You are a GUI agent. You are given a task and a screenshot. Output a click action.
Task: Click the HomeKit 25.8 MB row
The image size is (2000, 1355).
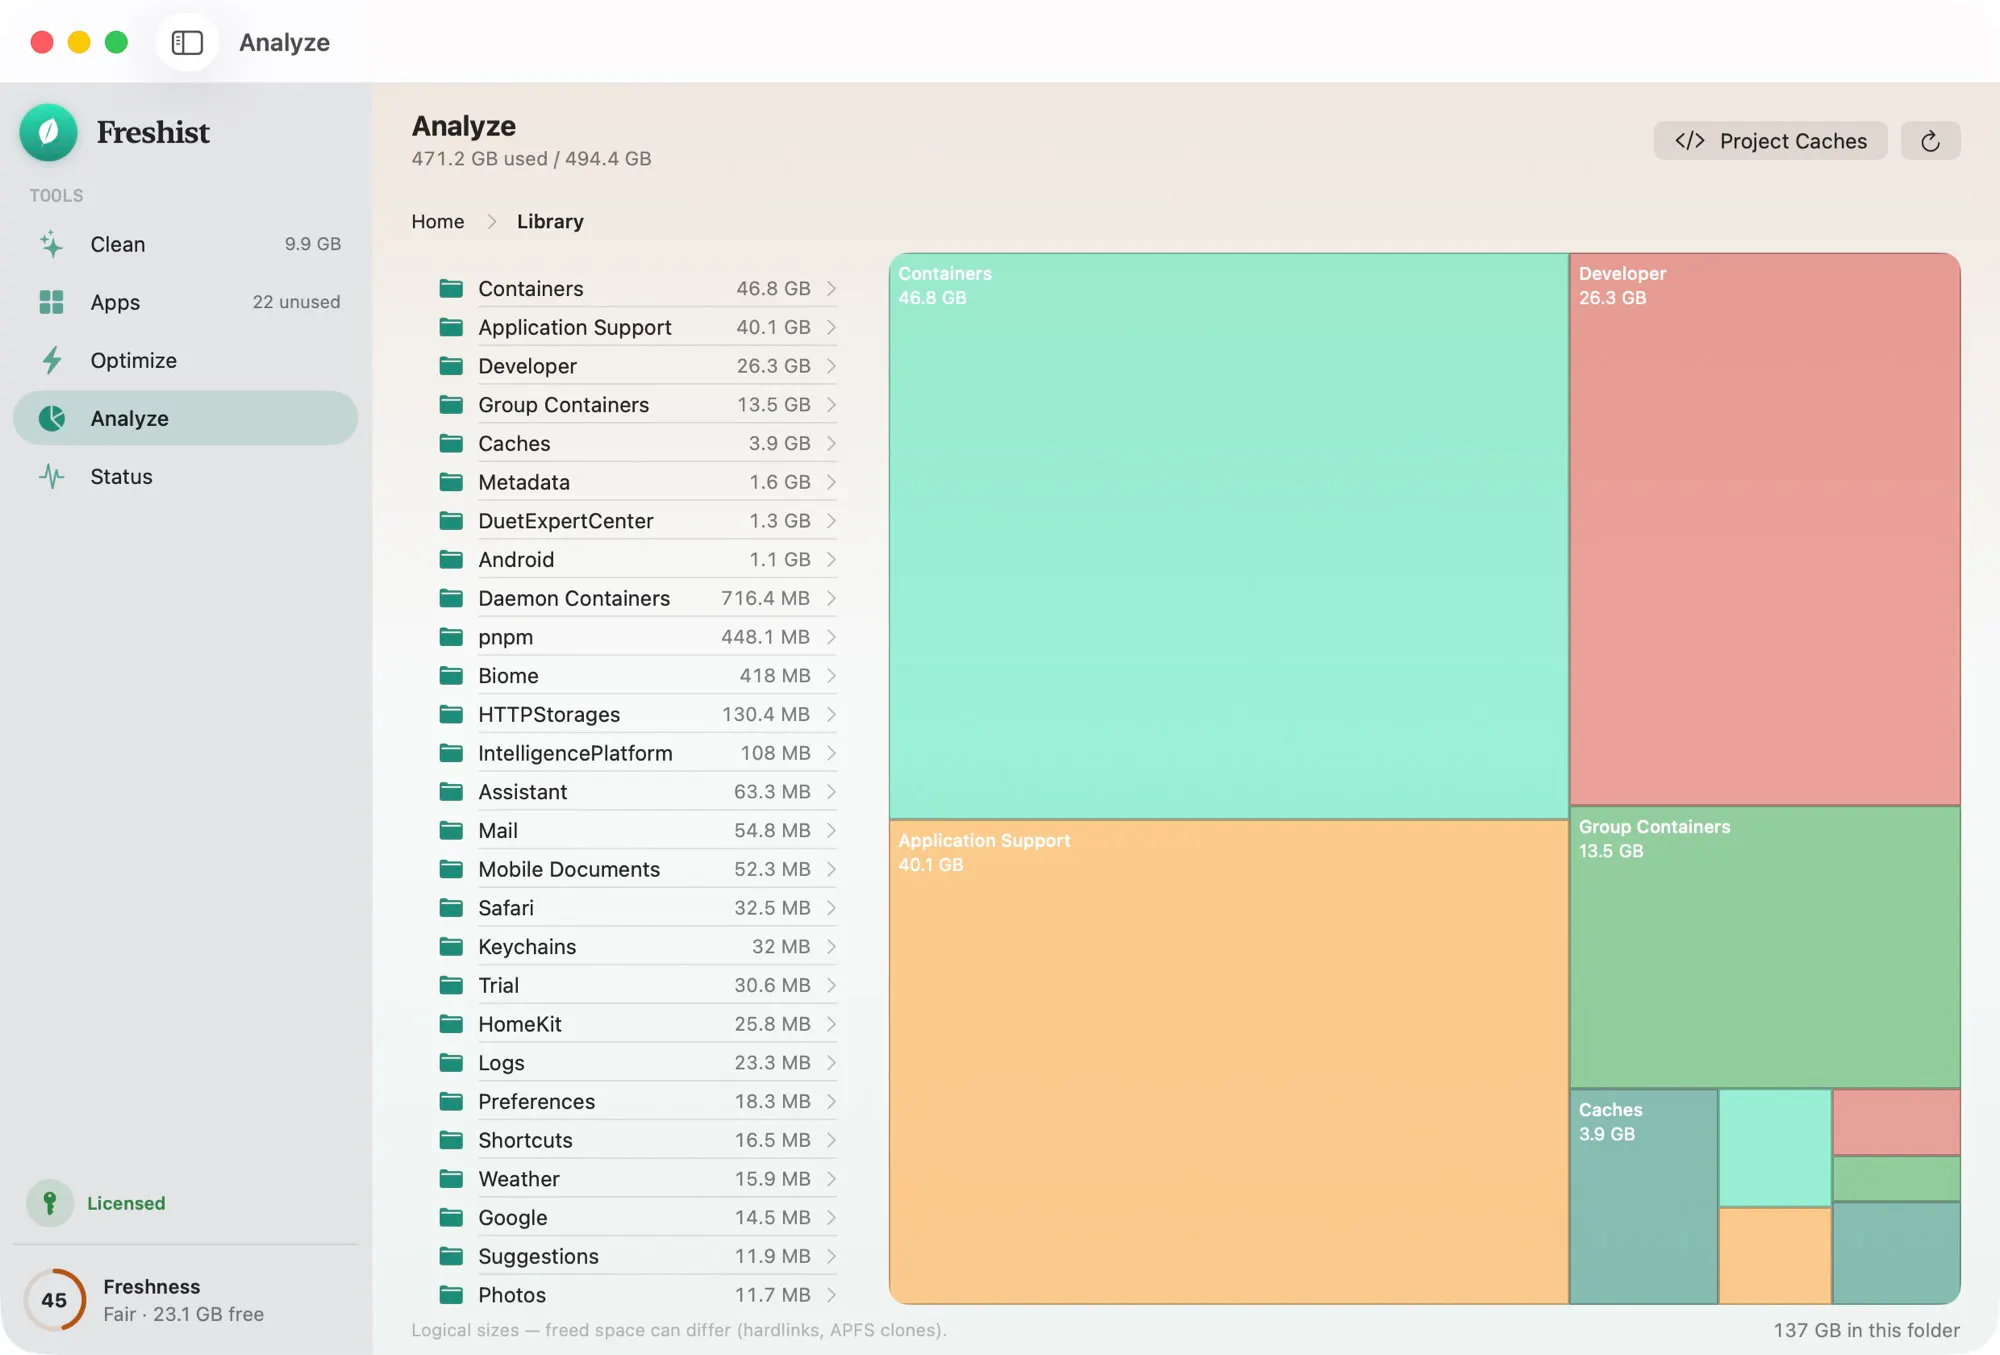[637, 1024]
